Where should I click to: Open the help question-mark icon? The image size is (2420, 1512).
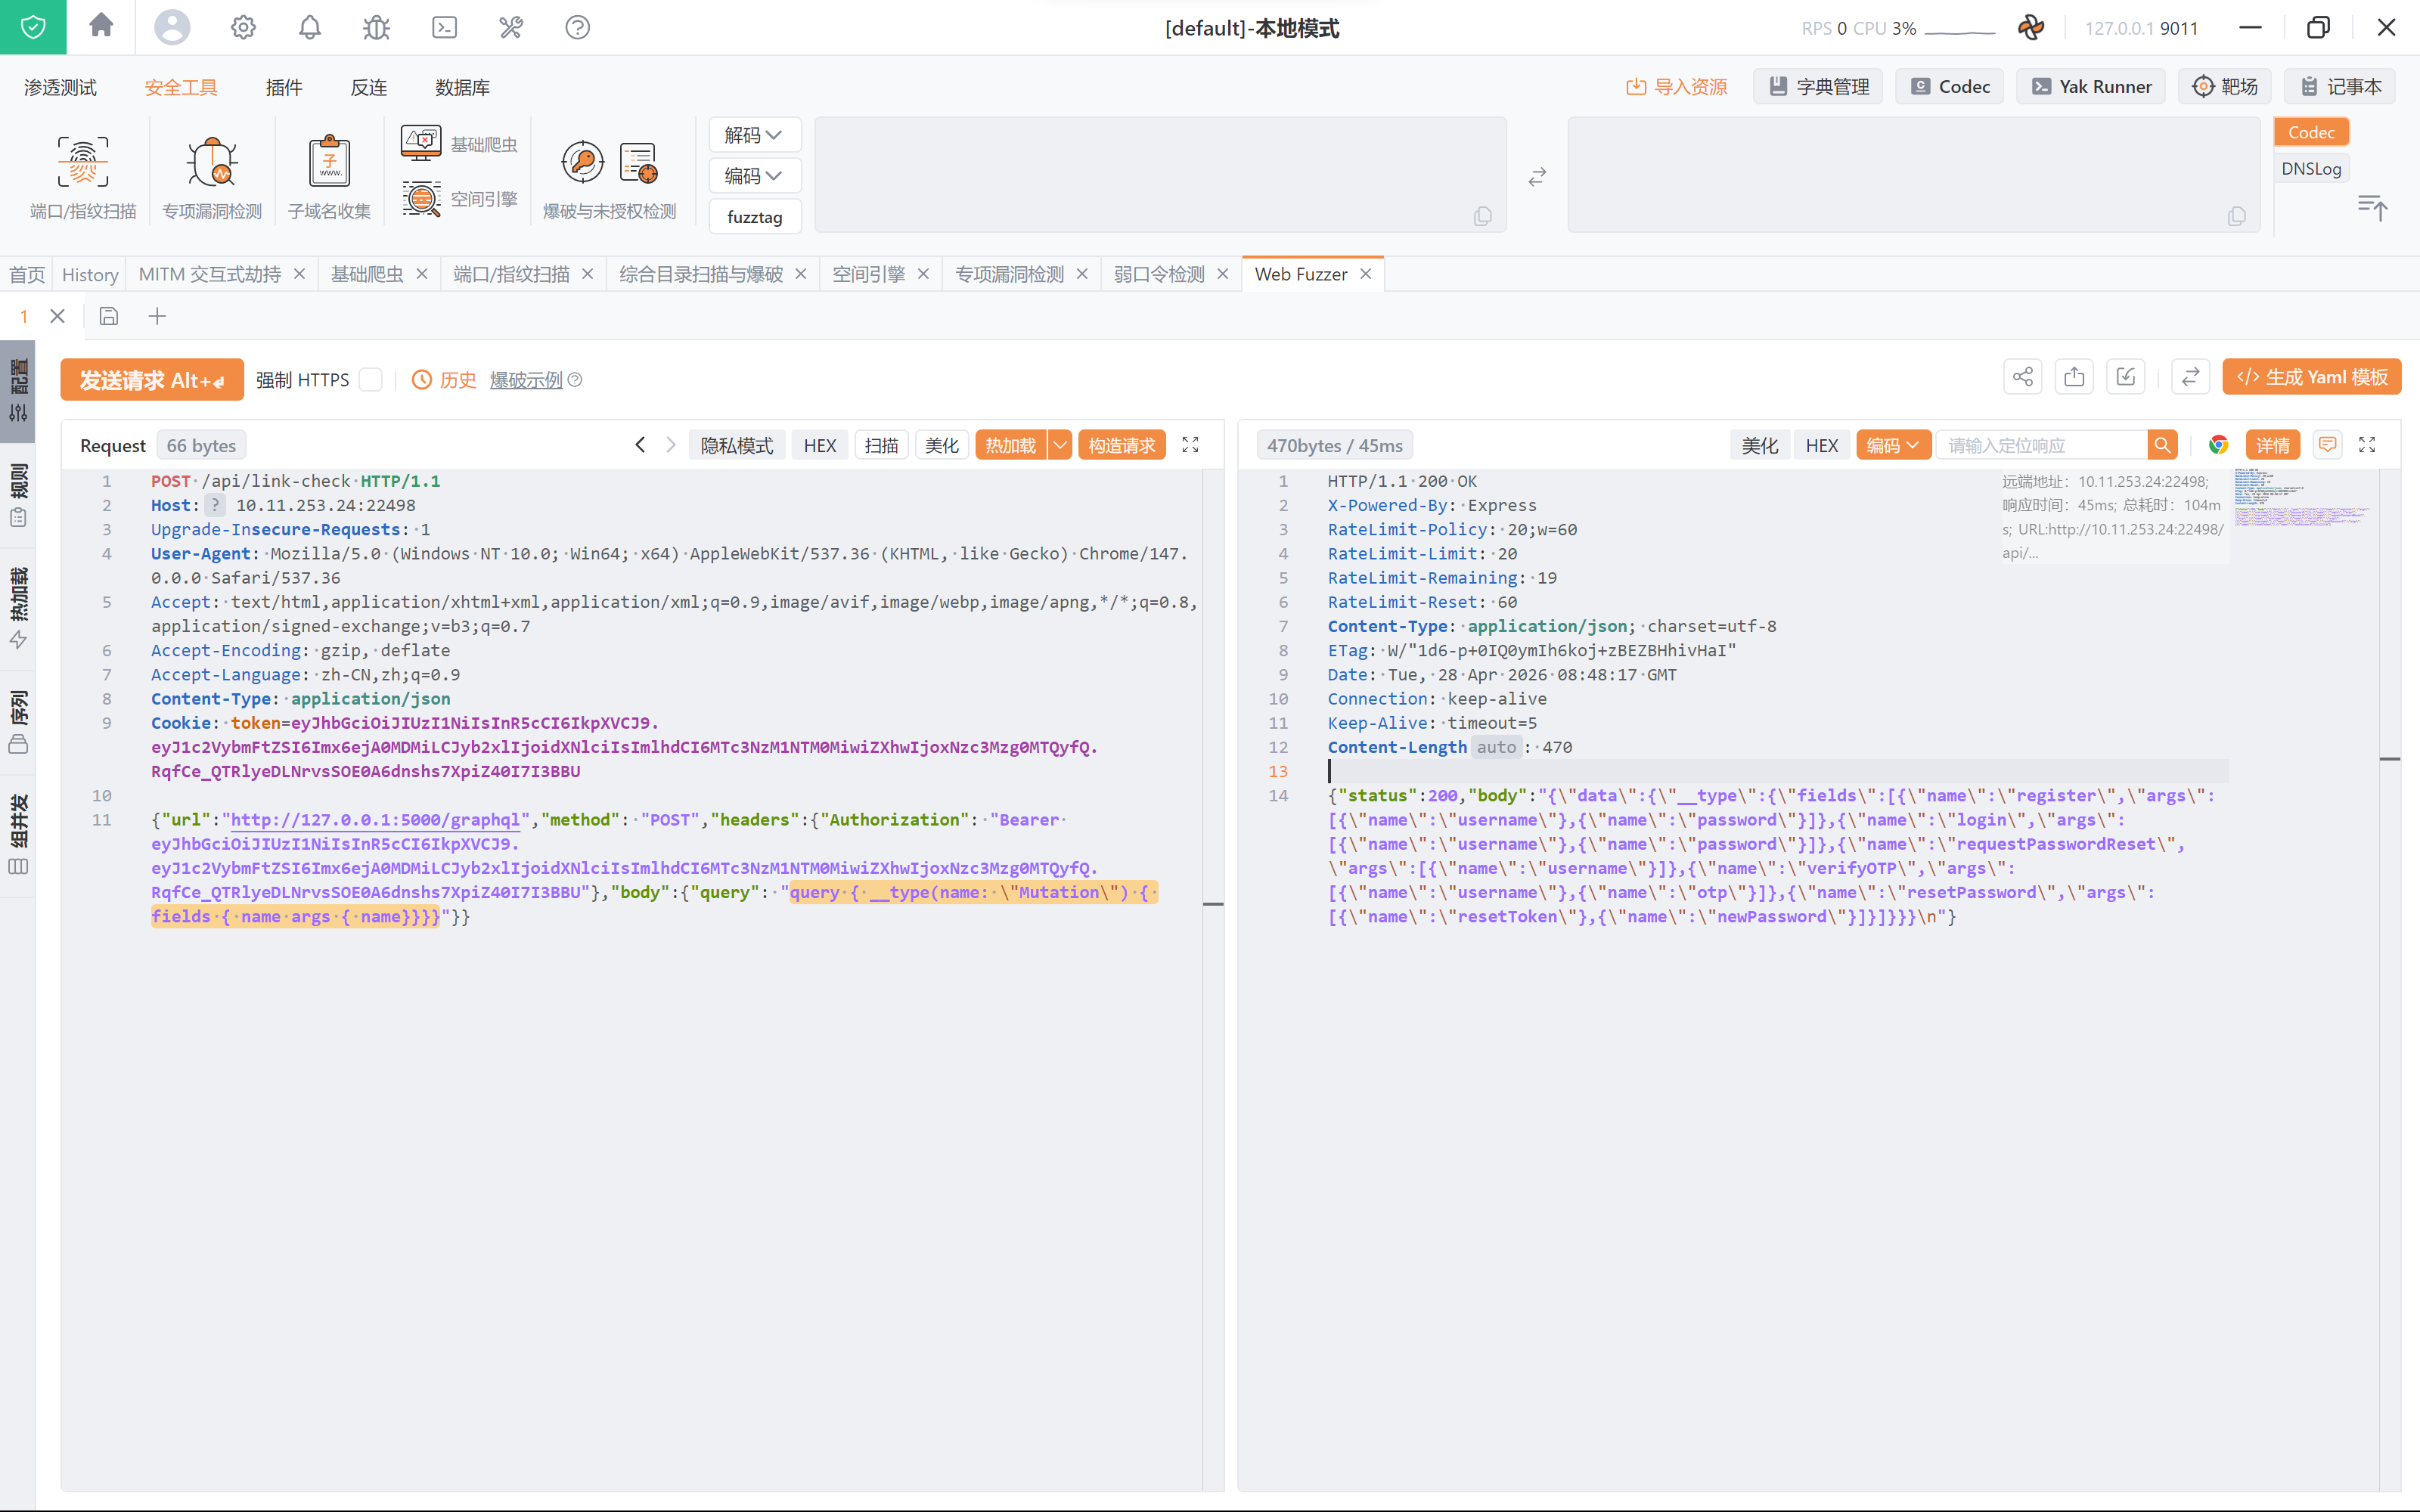click(x=578, y=27)
